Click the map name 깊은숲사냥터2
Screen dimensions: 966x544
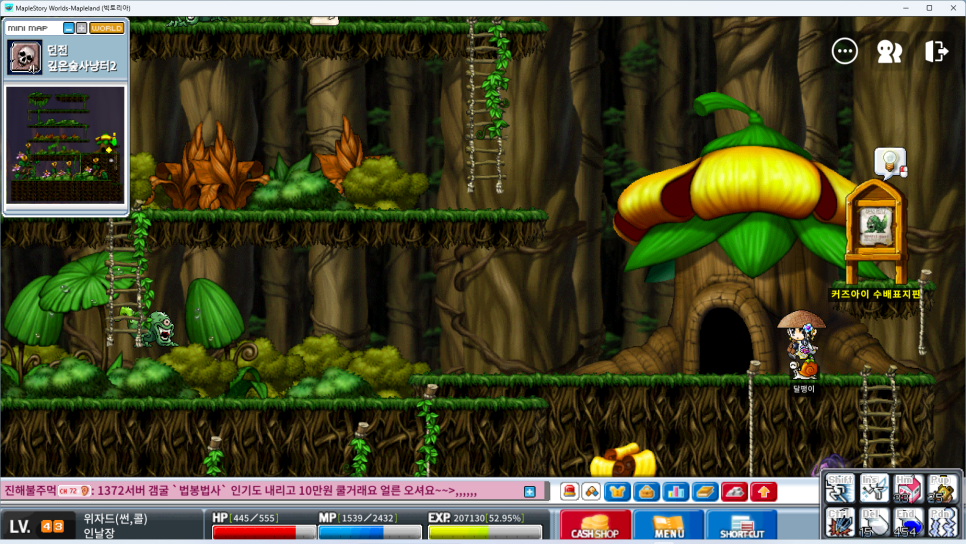[82, 66]
